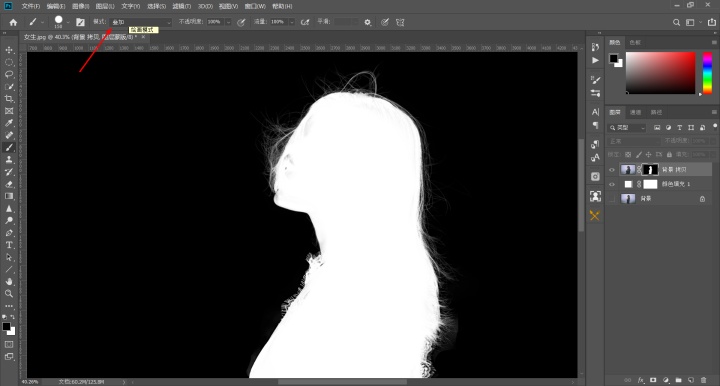Open symmetry paint butterfly options
This screenshot has height=386, width=720.
pyautogui.click(x=400, y=22)
